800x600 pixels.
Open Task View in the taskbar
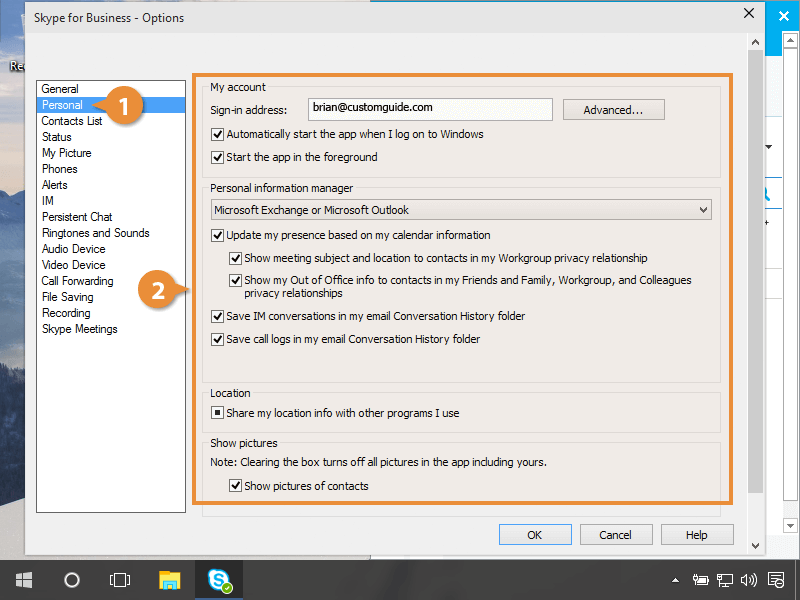coord(120,580)
